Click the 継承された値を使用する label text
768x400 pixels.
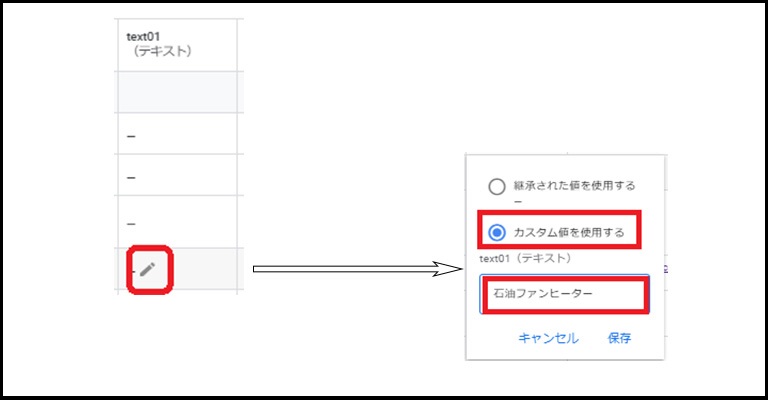click(x=574, y=186)
